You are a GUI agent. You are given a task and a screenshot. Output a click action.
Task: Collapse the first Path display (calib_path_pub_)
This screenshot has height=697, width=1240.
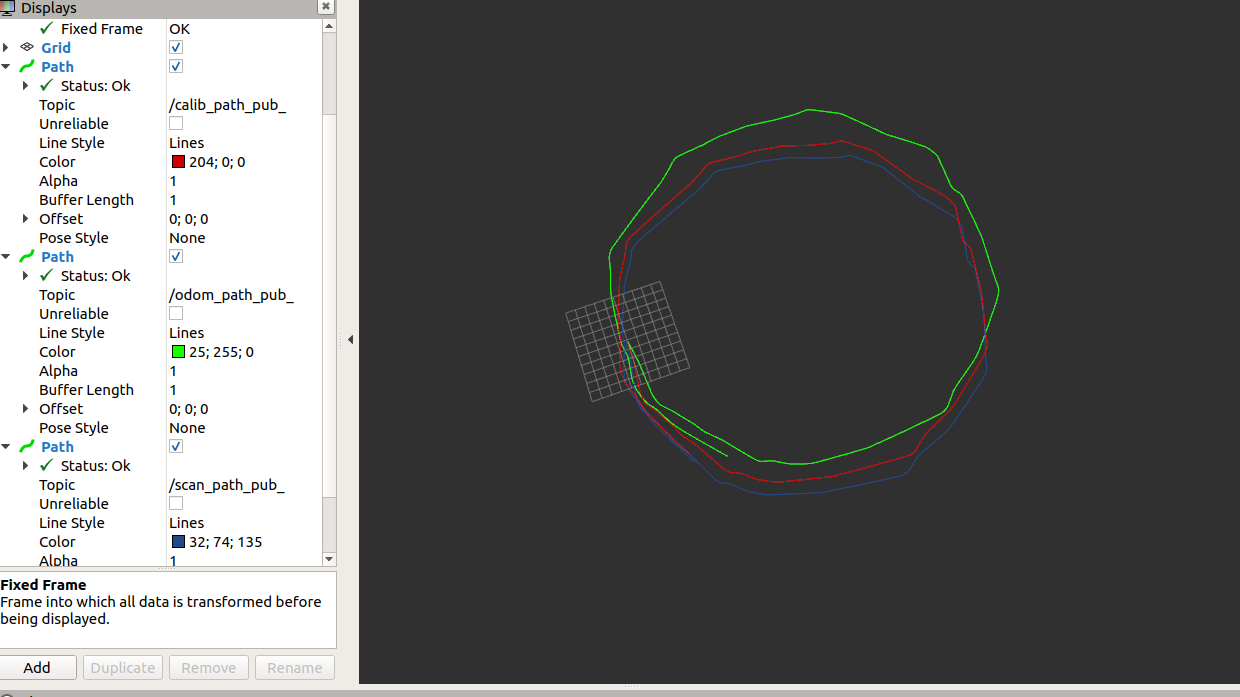pyautogui.click(x=6, y=66)
